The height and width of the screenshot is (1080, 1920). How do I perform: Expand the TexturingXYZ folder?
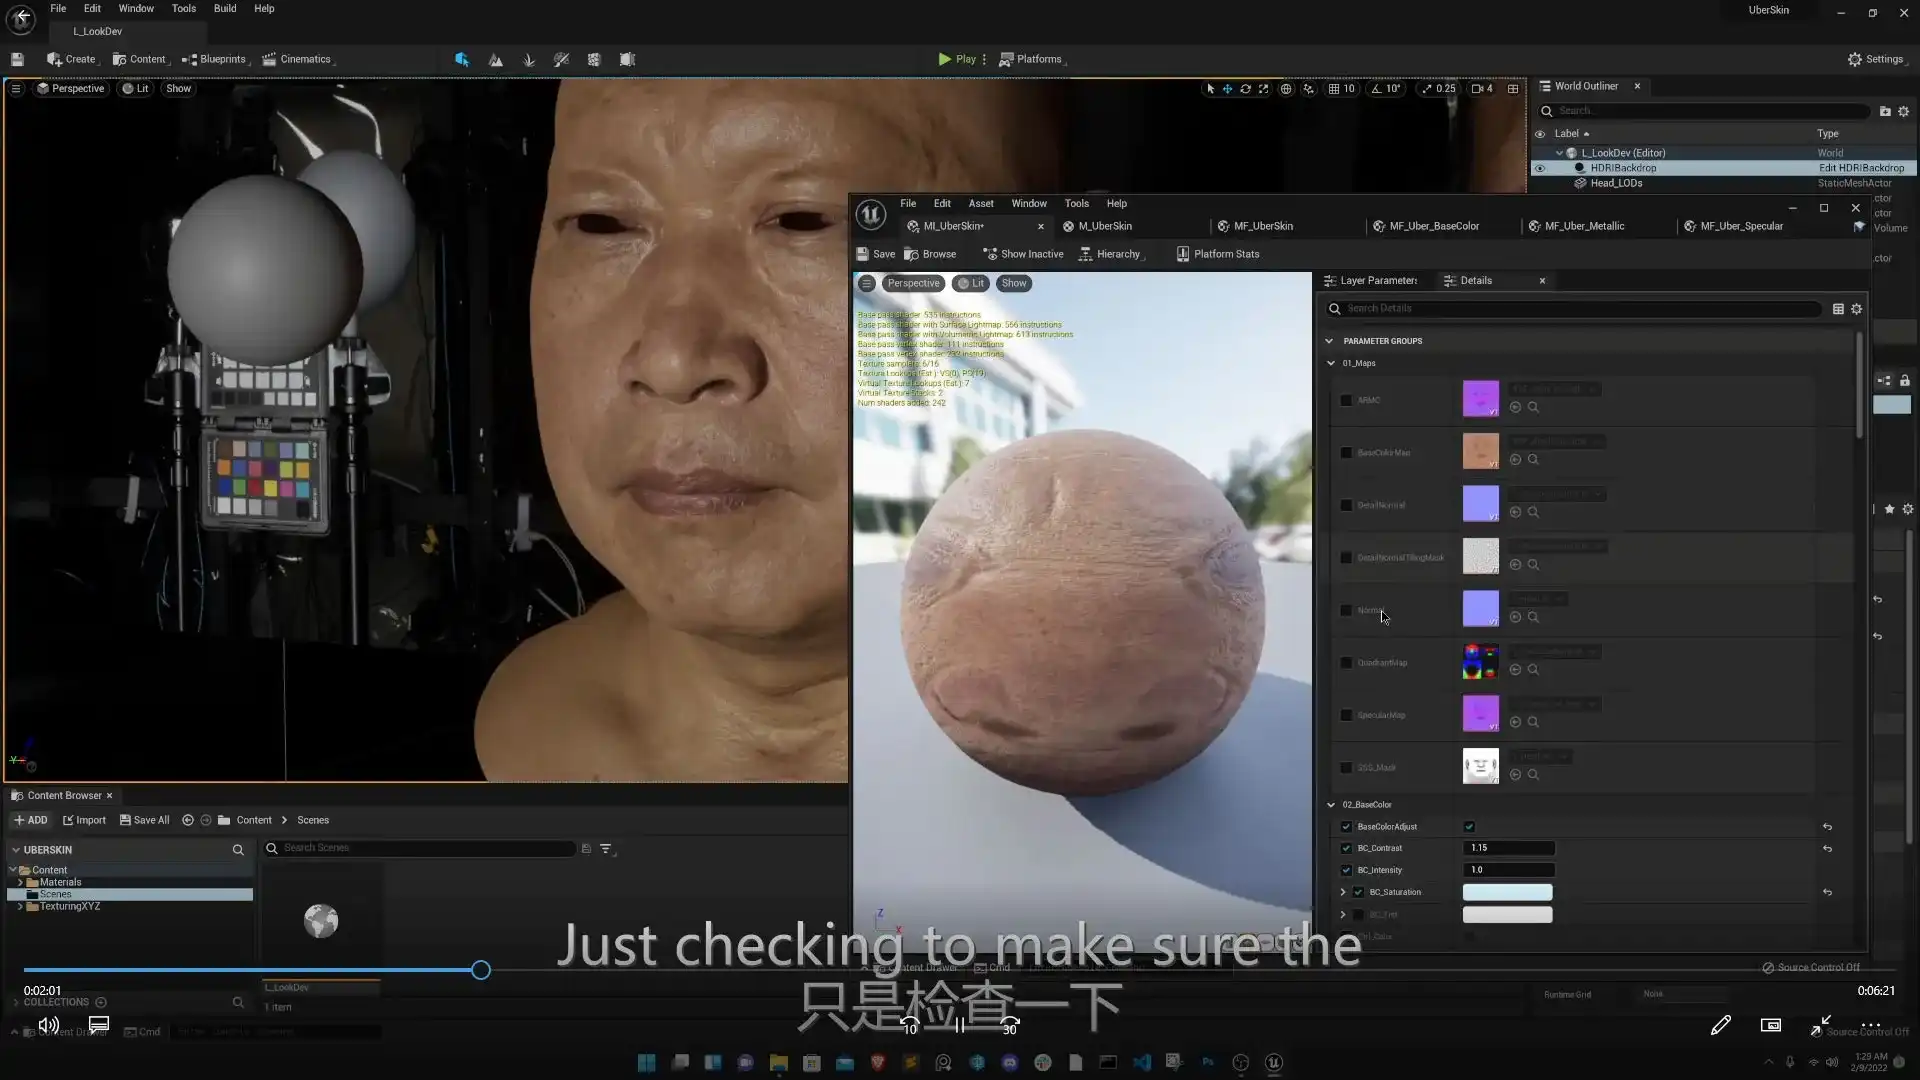(20, 906)
